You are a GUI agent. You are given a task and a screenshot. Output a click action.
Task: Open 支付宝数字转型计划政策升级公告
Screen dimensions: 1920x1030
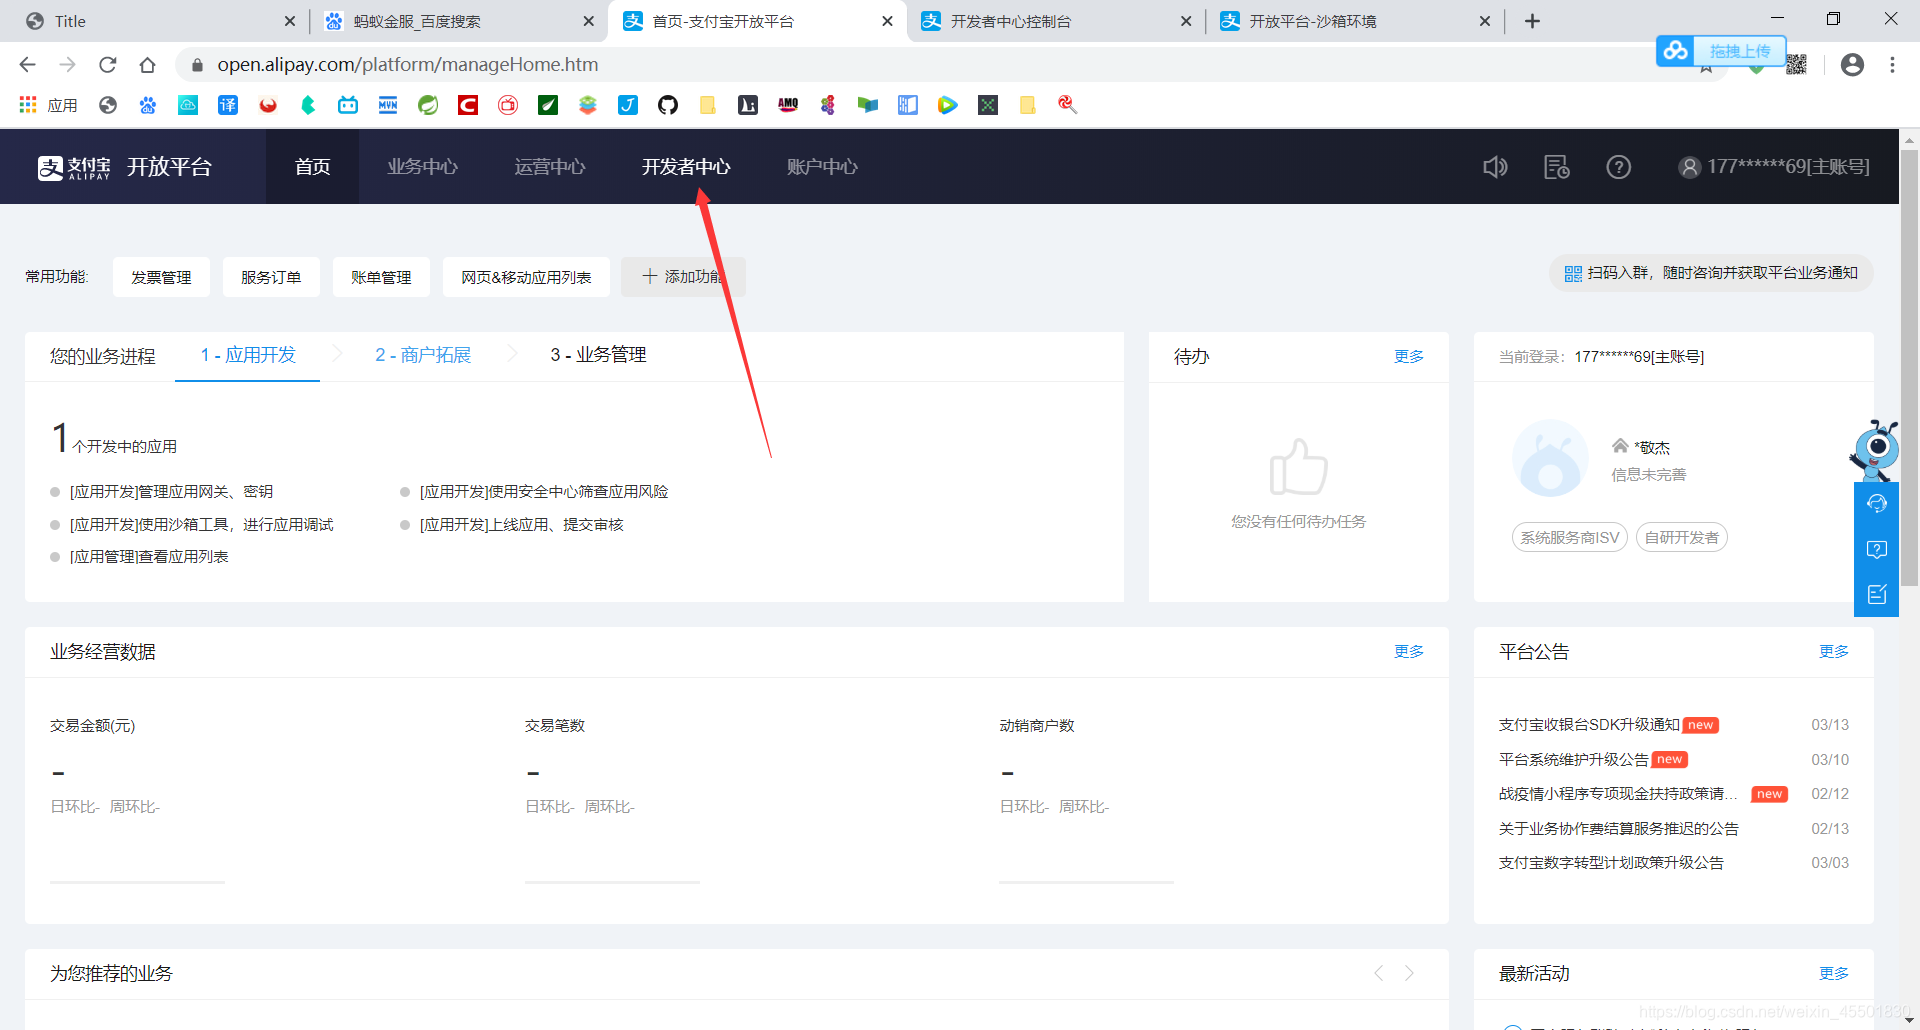[1611, 863]
